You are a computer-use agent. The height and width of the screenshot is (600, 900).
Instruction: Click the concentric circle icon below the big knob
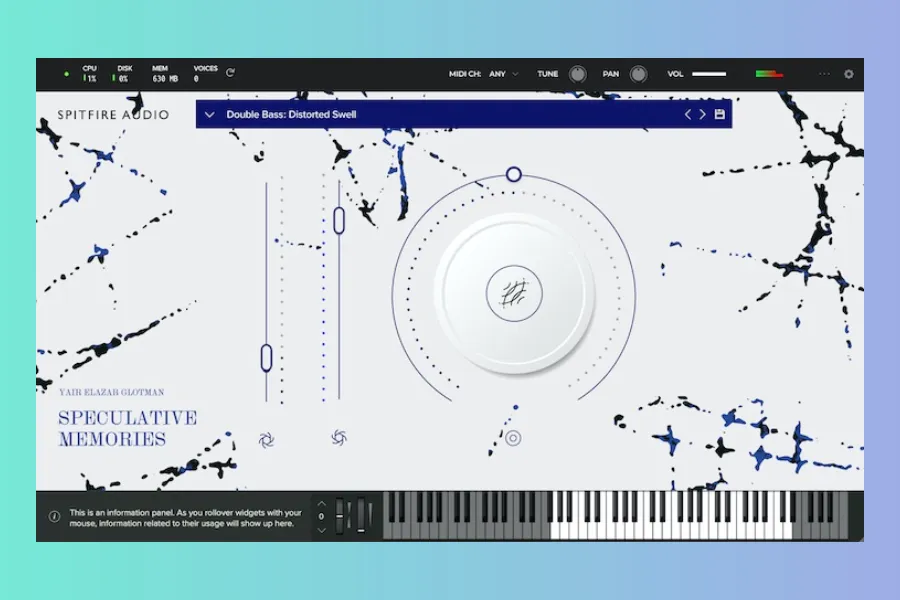tap(513, 438)
